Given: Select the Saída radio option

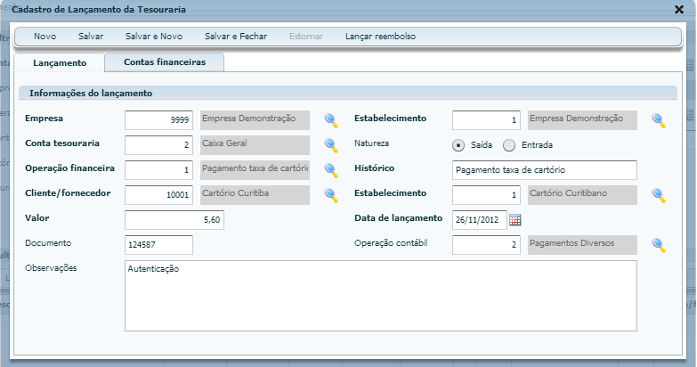Looking at the screenshot, I should (x=458, y=145).
